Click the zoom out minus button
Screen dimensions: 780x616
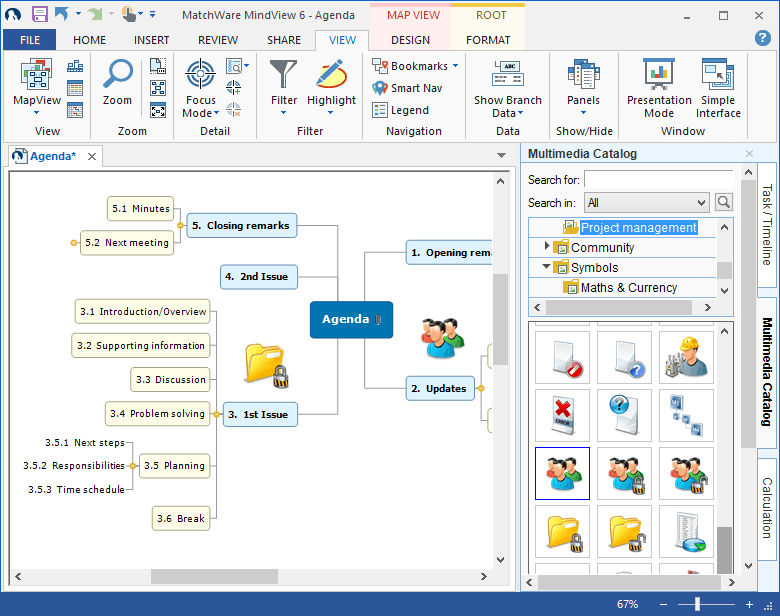tap(663, 604)
